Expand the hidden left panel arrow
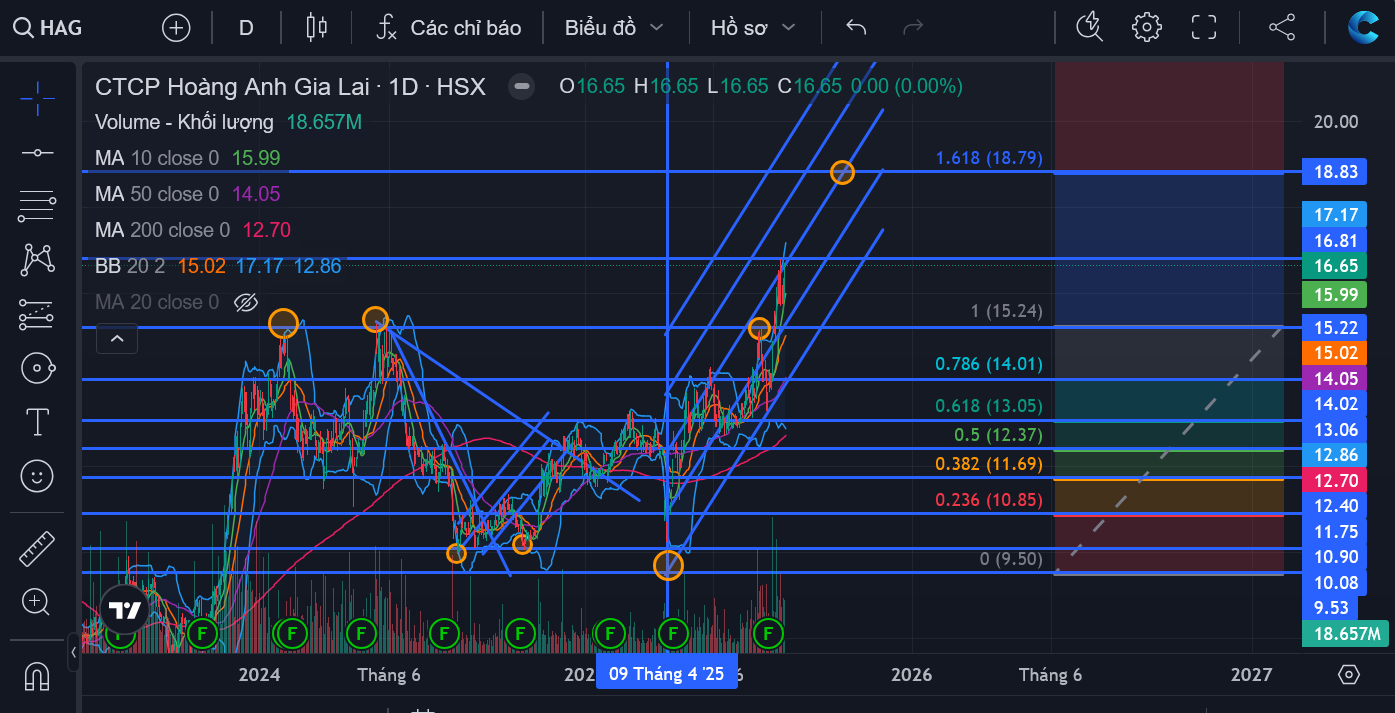Viewport: 1395px width, 713px height. coord(73,655)
